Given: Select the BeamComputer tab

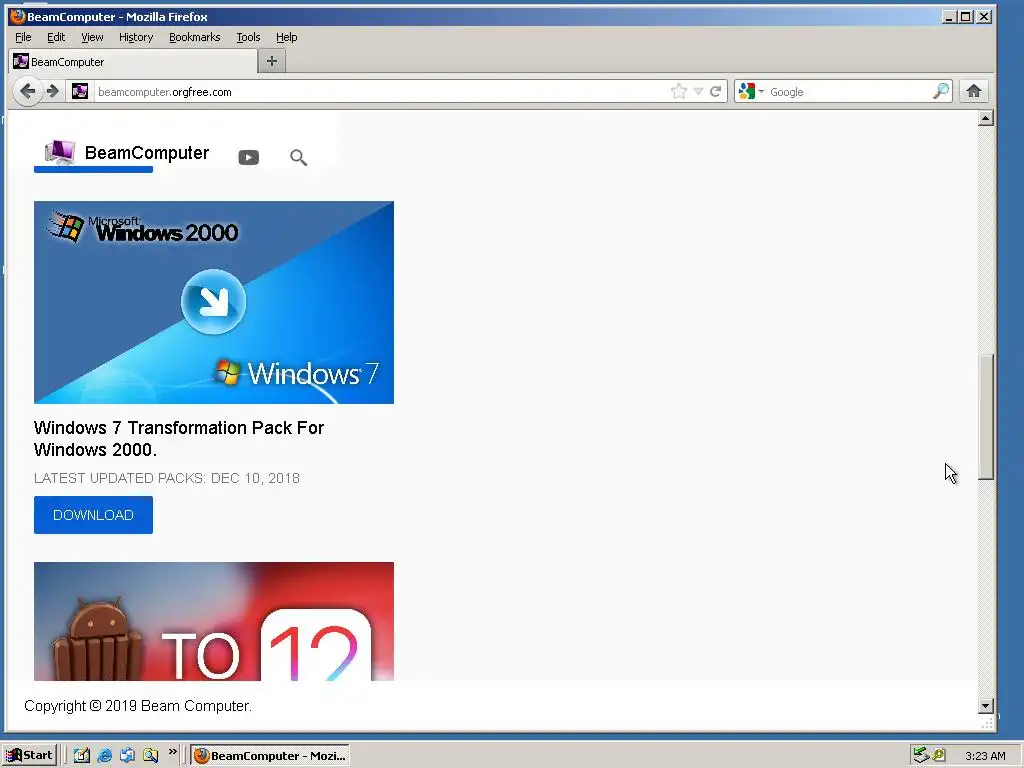Looking at the screenshot, I should click(x=133, y=62).
